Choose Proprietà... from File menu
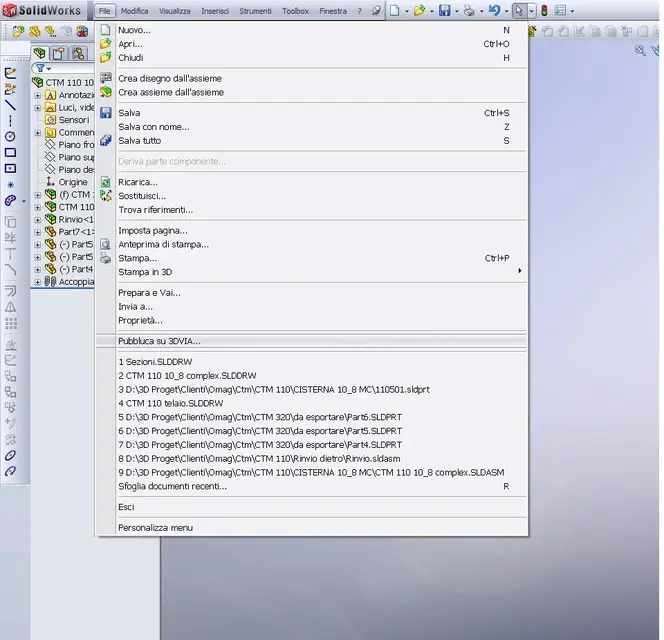The image size is (664, 640). 312,321
